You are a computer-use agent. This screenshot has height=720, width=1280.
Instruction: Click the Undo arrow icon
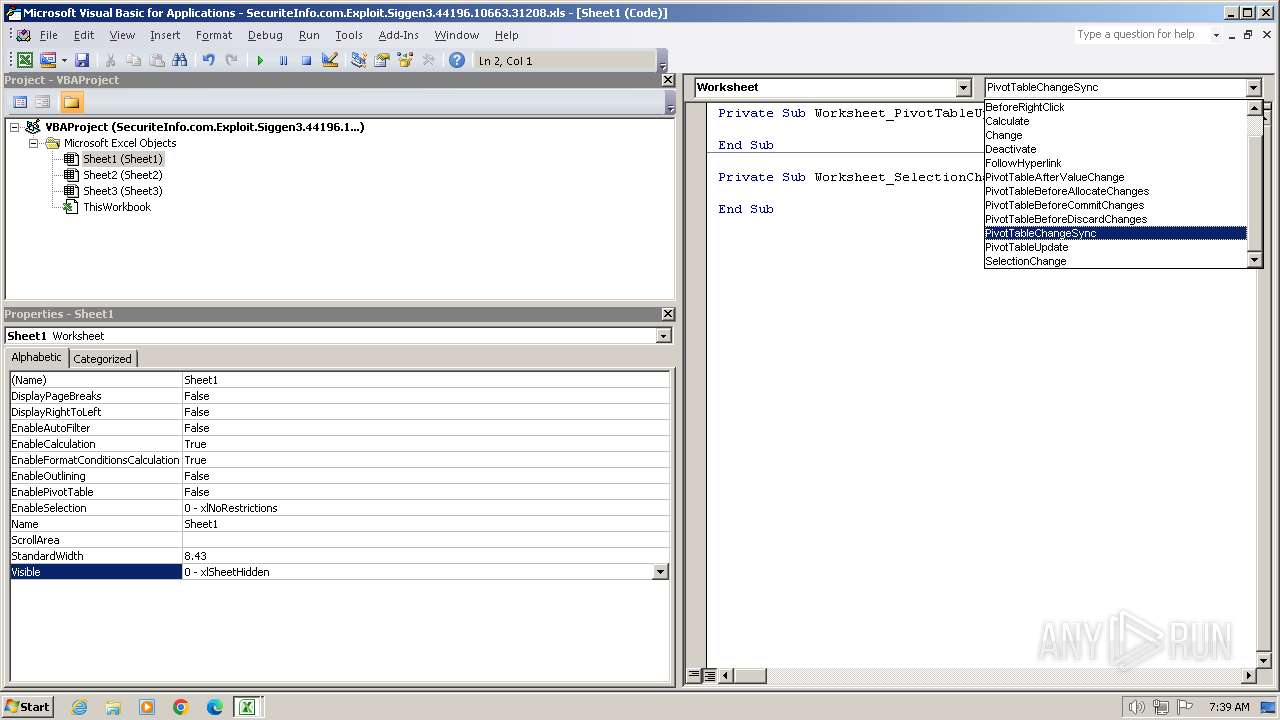tap(208, 60)
